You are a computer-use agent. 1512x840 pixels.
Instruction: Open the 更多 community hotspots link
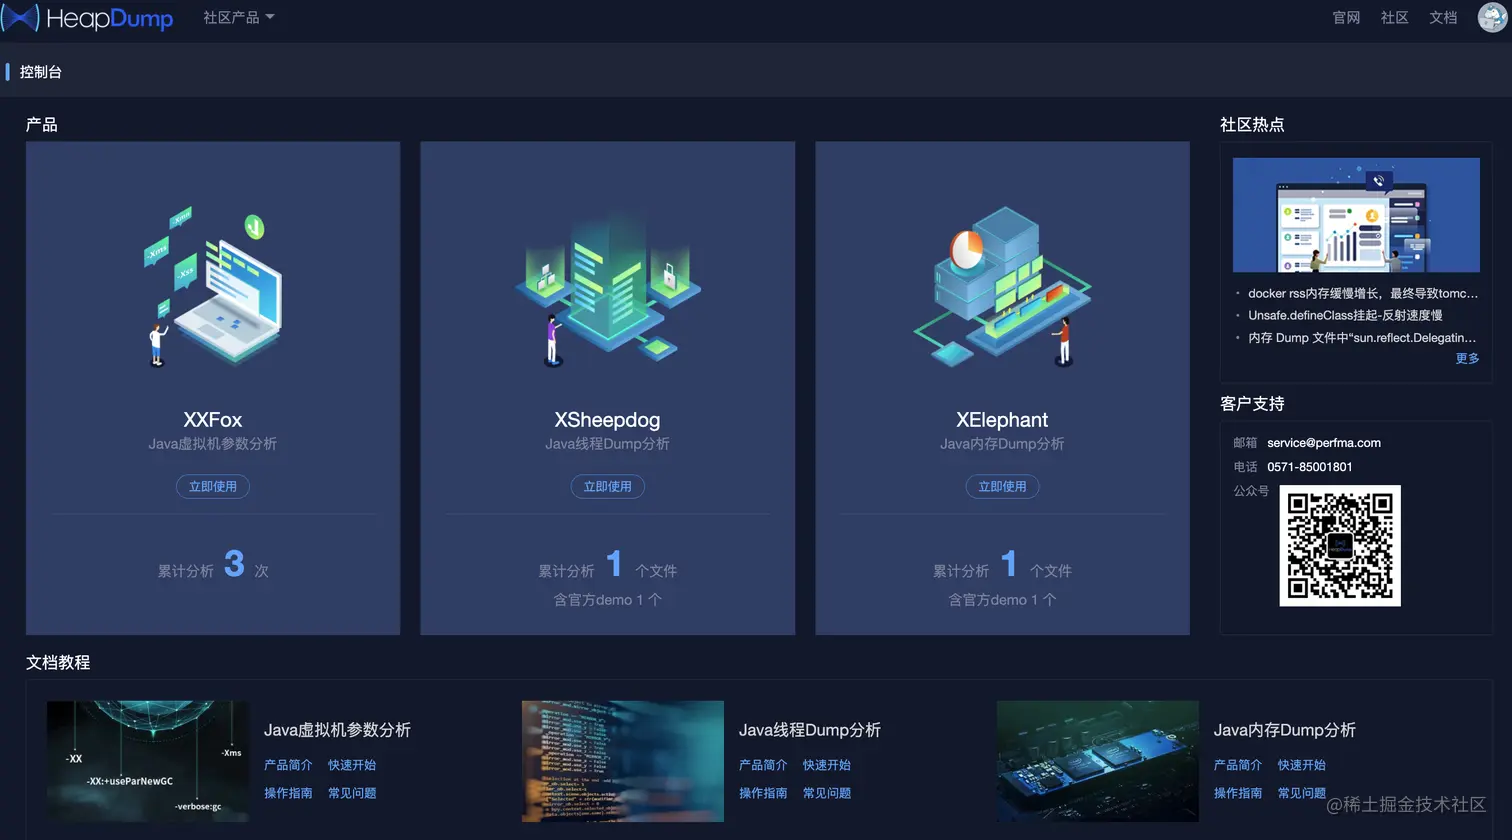tap(1467, 358)
